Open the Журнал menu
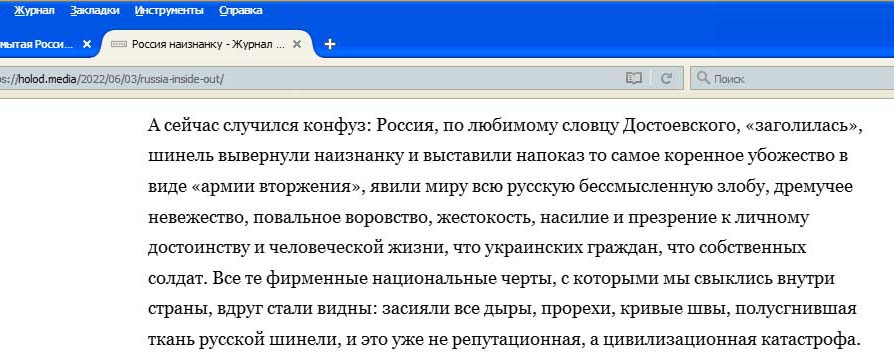 [34, 10]
